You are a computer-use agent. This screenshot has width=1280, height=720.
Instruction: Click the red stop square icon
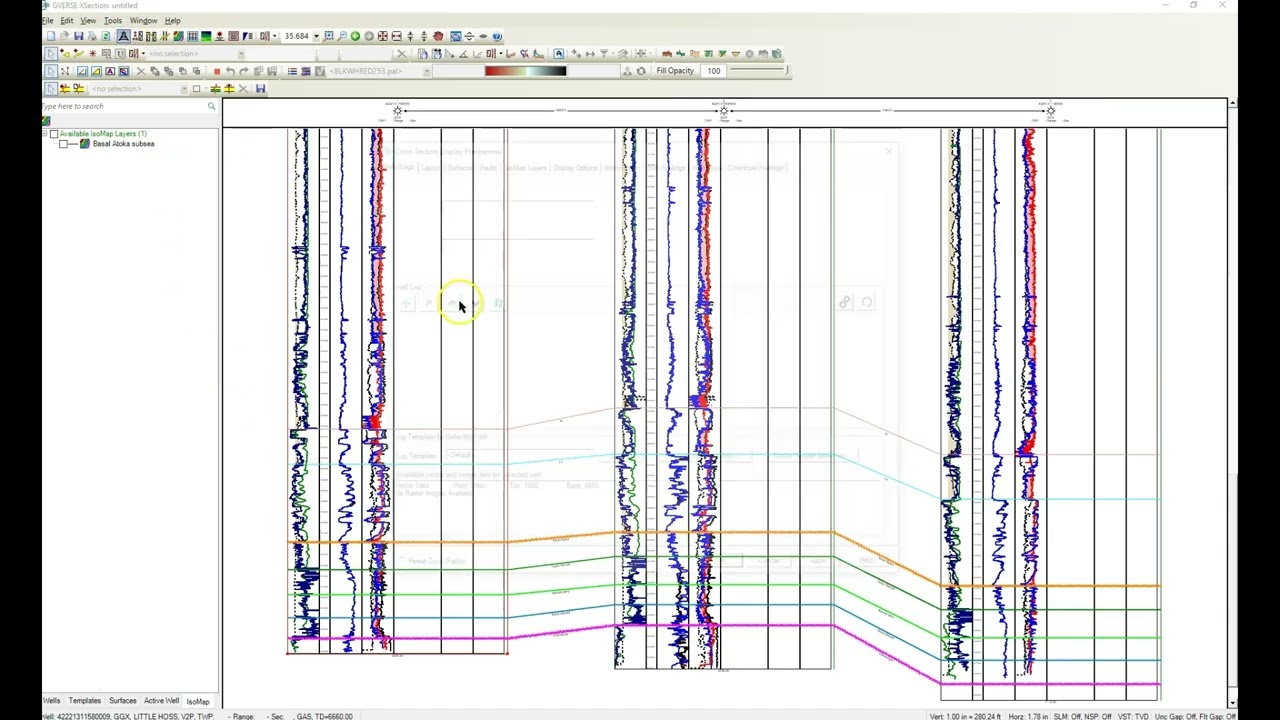(x=217, y=71)
